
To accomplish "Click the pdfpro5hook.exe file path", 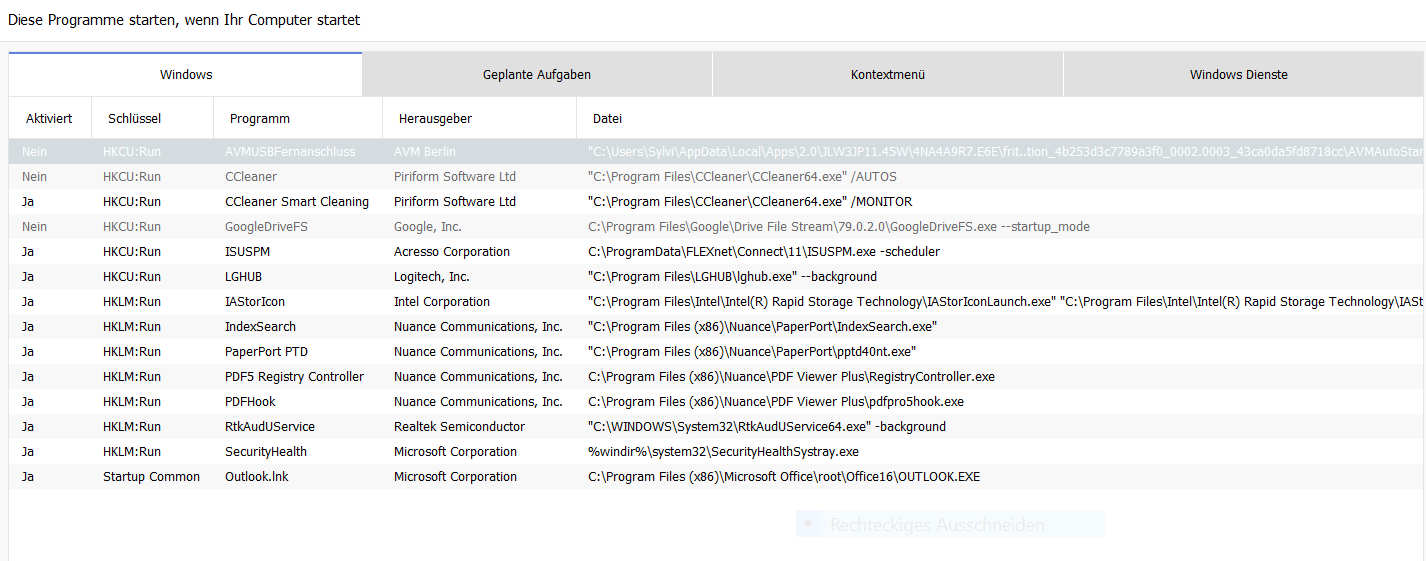I will point(776,402).
